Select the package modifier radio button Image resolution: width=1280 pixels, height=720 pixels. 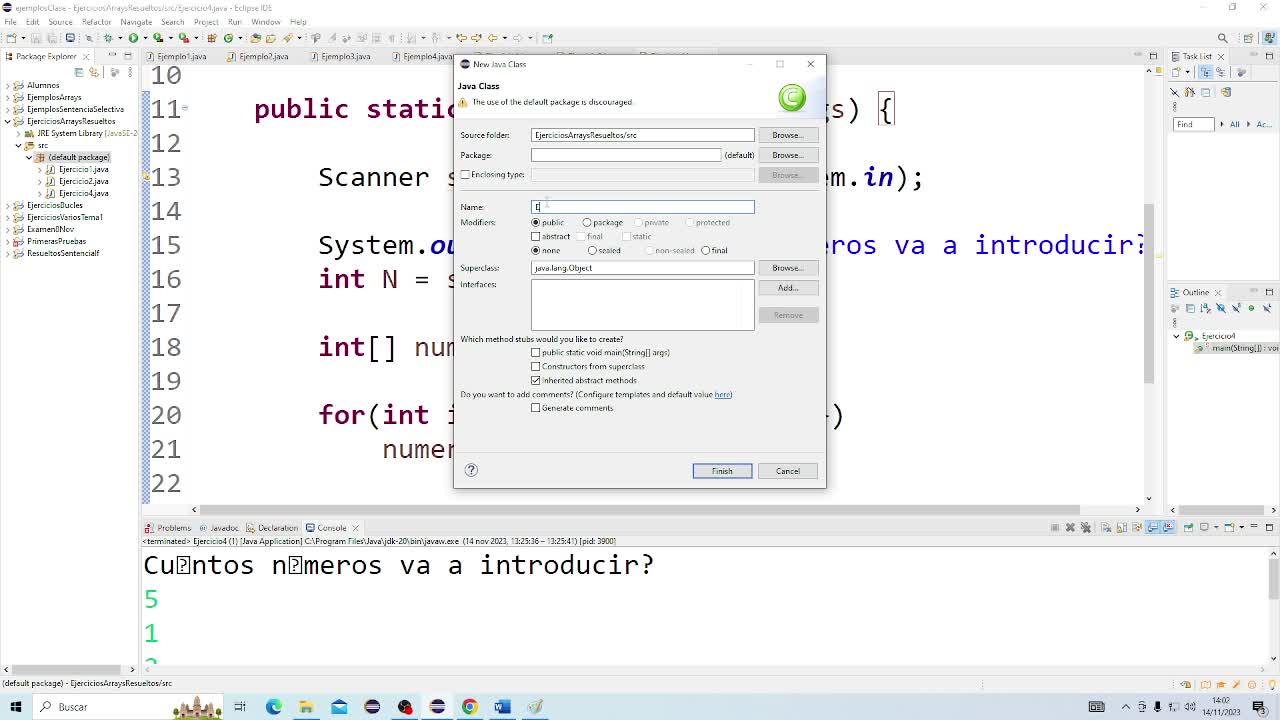coord(587,222)
